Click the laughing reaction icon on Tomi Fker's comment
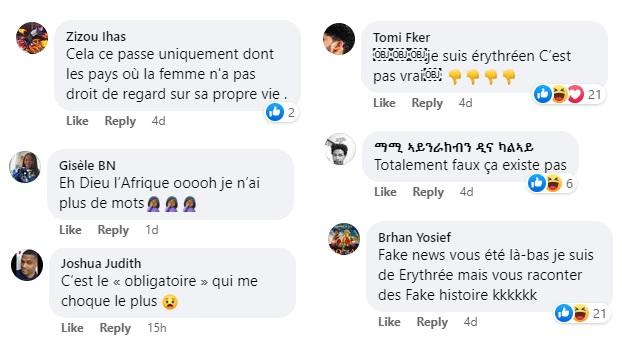The height and width of the screenshot is (363, 622). coord(560,94)
